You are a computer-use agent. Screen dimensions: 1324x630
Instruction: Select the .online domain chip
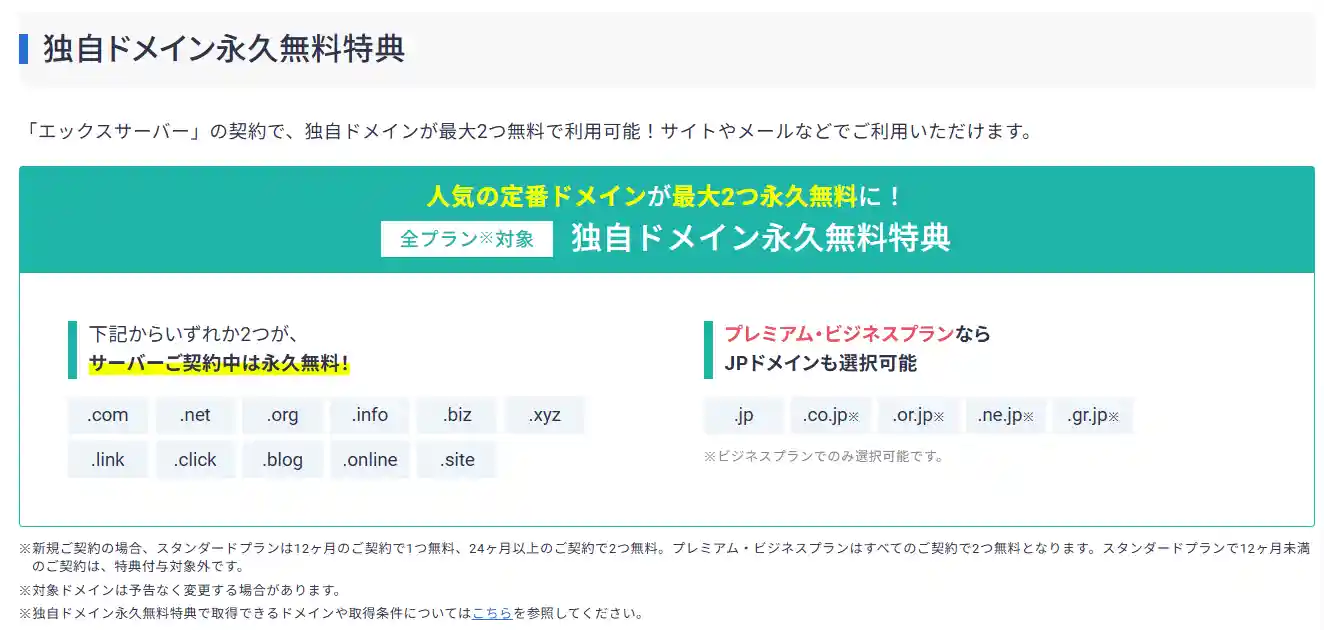[370, 460]
